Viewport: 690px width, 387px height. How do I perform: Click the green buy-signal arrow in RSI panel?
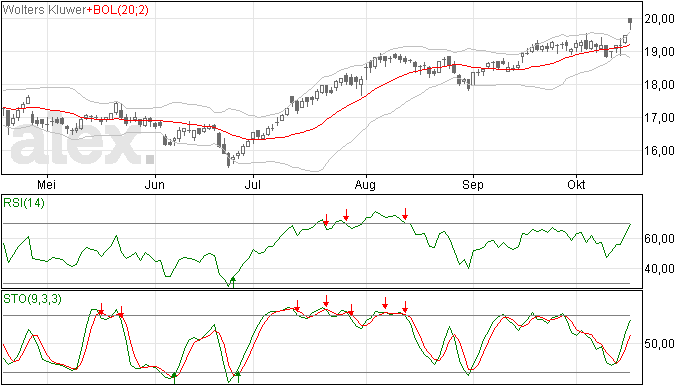click(233, 282)
